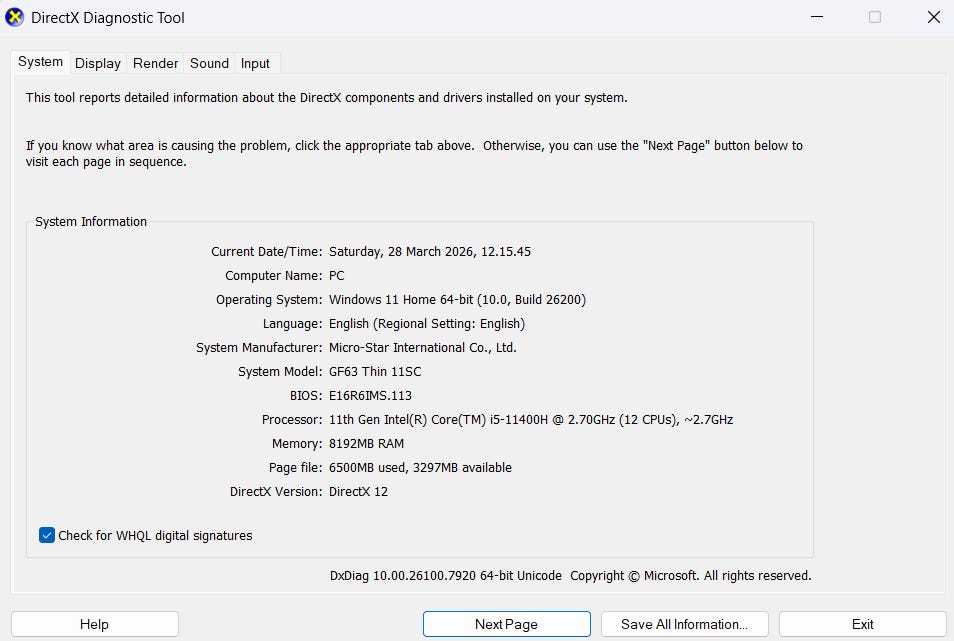Select the Sound tab
This screenshot has width=954, height=641.
pyautogui.click(x=209, y=63)
